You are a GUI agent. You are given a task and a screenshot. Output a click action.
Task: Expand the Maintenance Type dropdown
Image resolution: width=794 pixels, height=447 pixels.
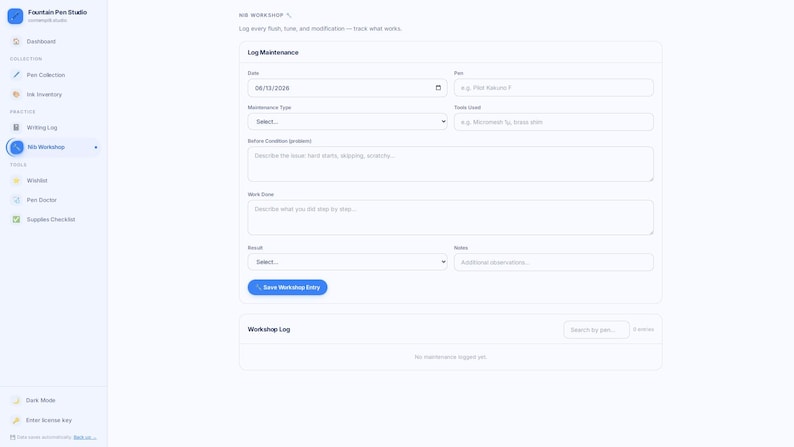pos(347,121)
